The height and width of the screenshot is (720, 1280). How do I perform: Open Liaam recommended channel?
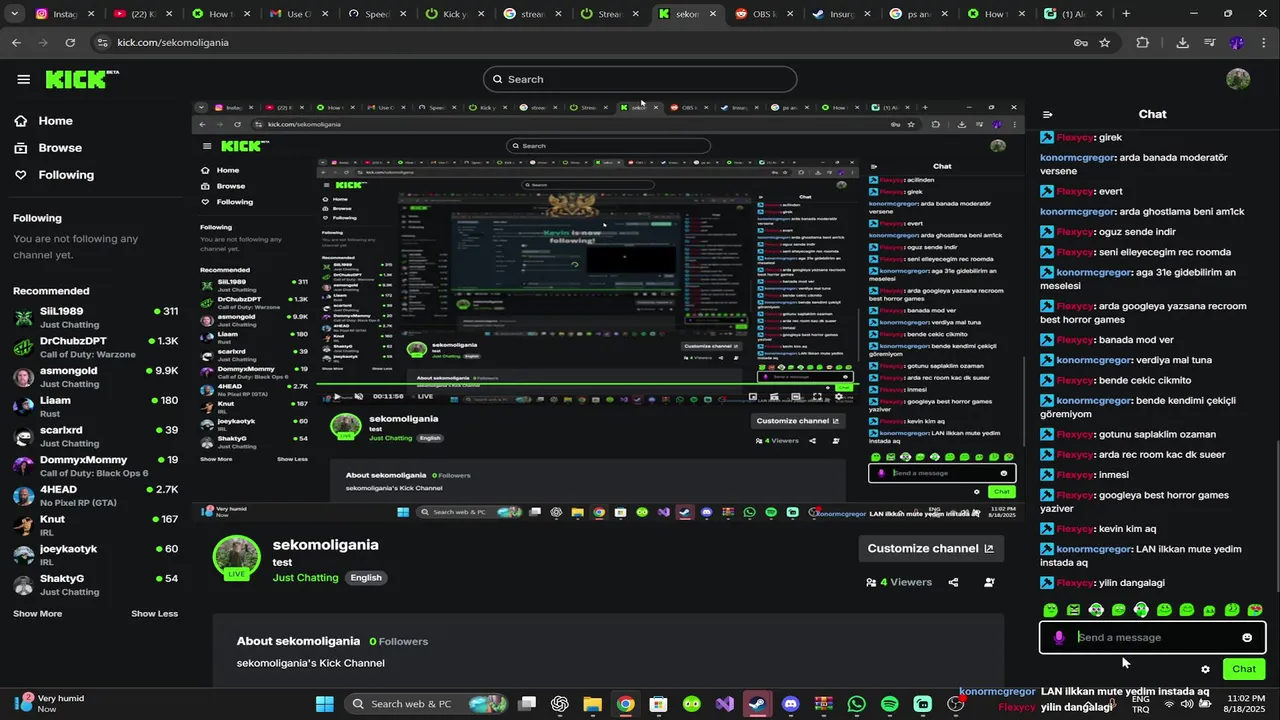(x=95, y=406)
